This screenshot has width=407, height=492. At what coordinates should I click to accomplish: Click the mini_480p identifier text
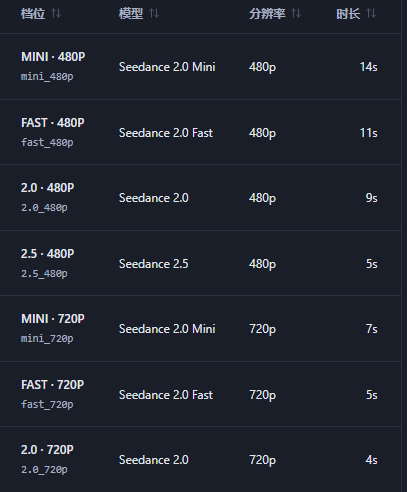pos(47,77)
